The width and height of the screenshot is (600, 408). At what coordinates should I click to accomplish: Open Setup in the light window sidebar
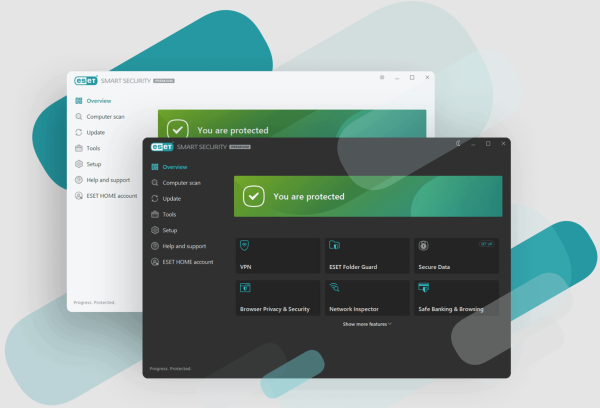(88, 164)
